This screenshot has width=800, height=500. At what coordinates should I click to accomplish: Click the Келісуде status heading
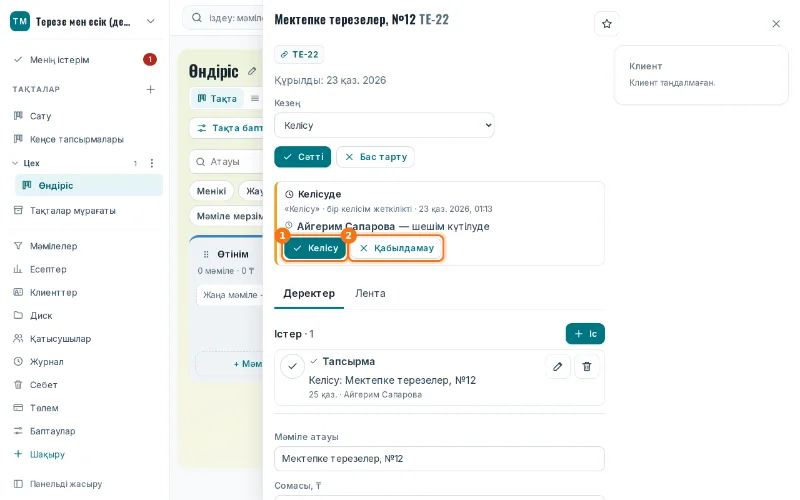point(319,194)
